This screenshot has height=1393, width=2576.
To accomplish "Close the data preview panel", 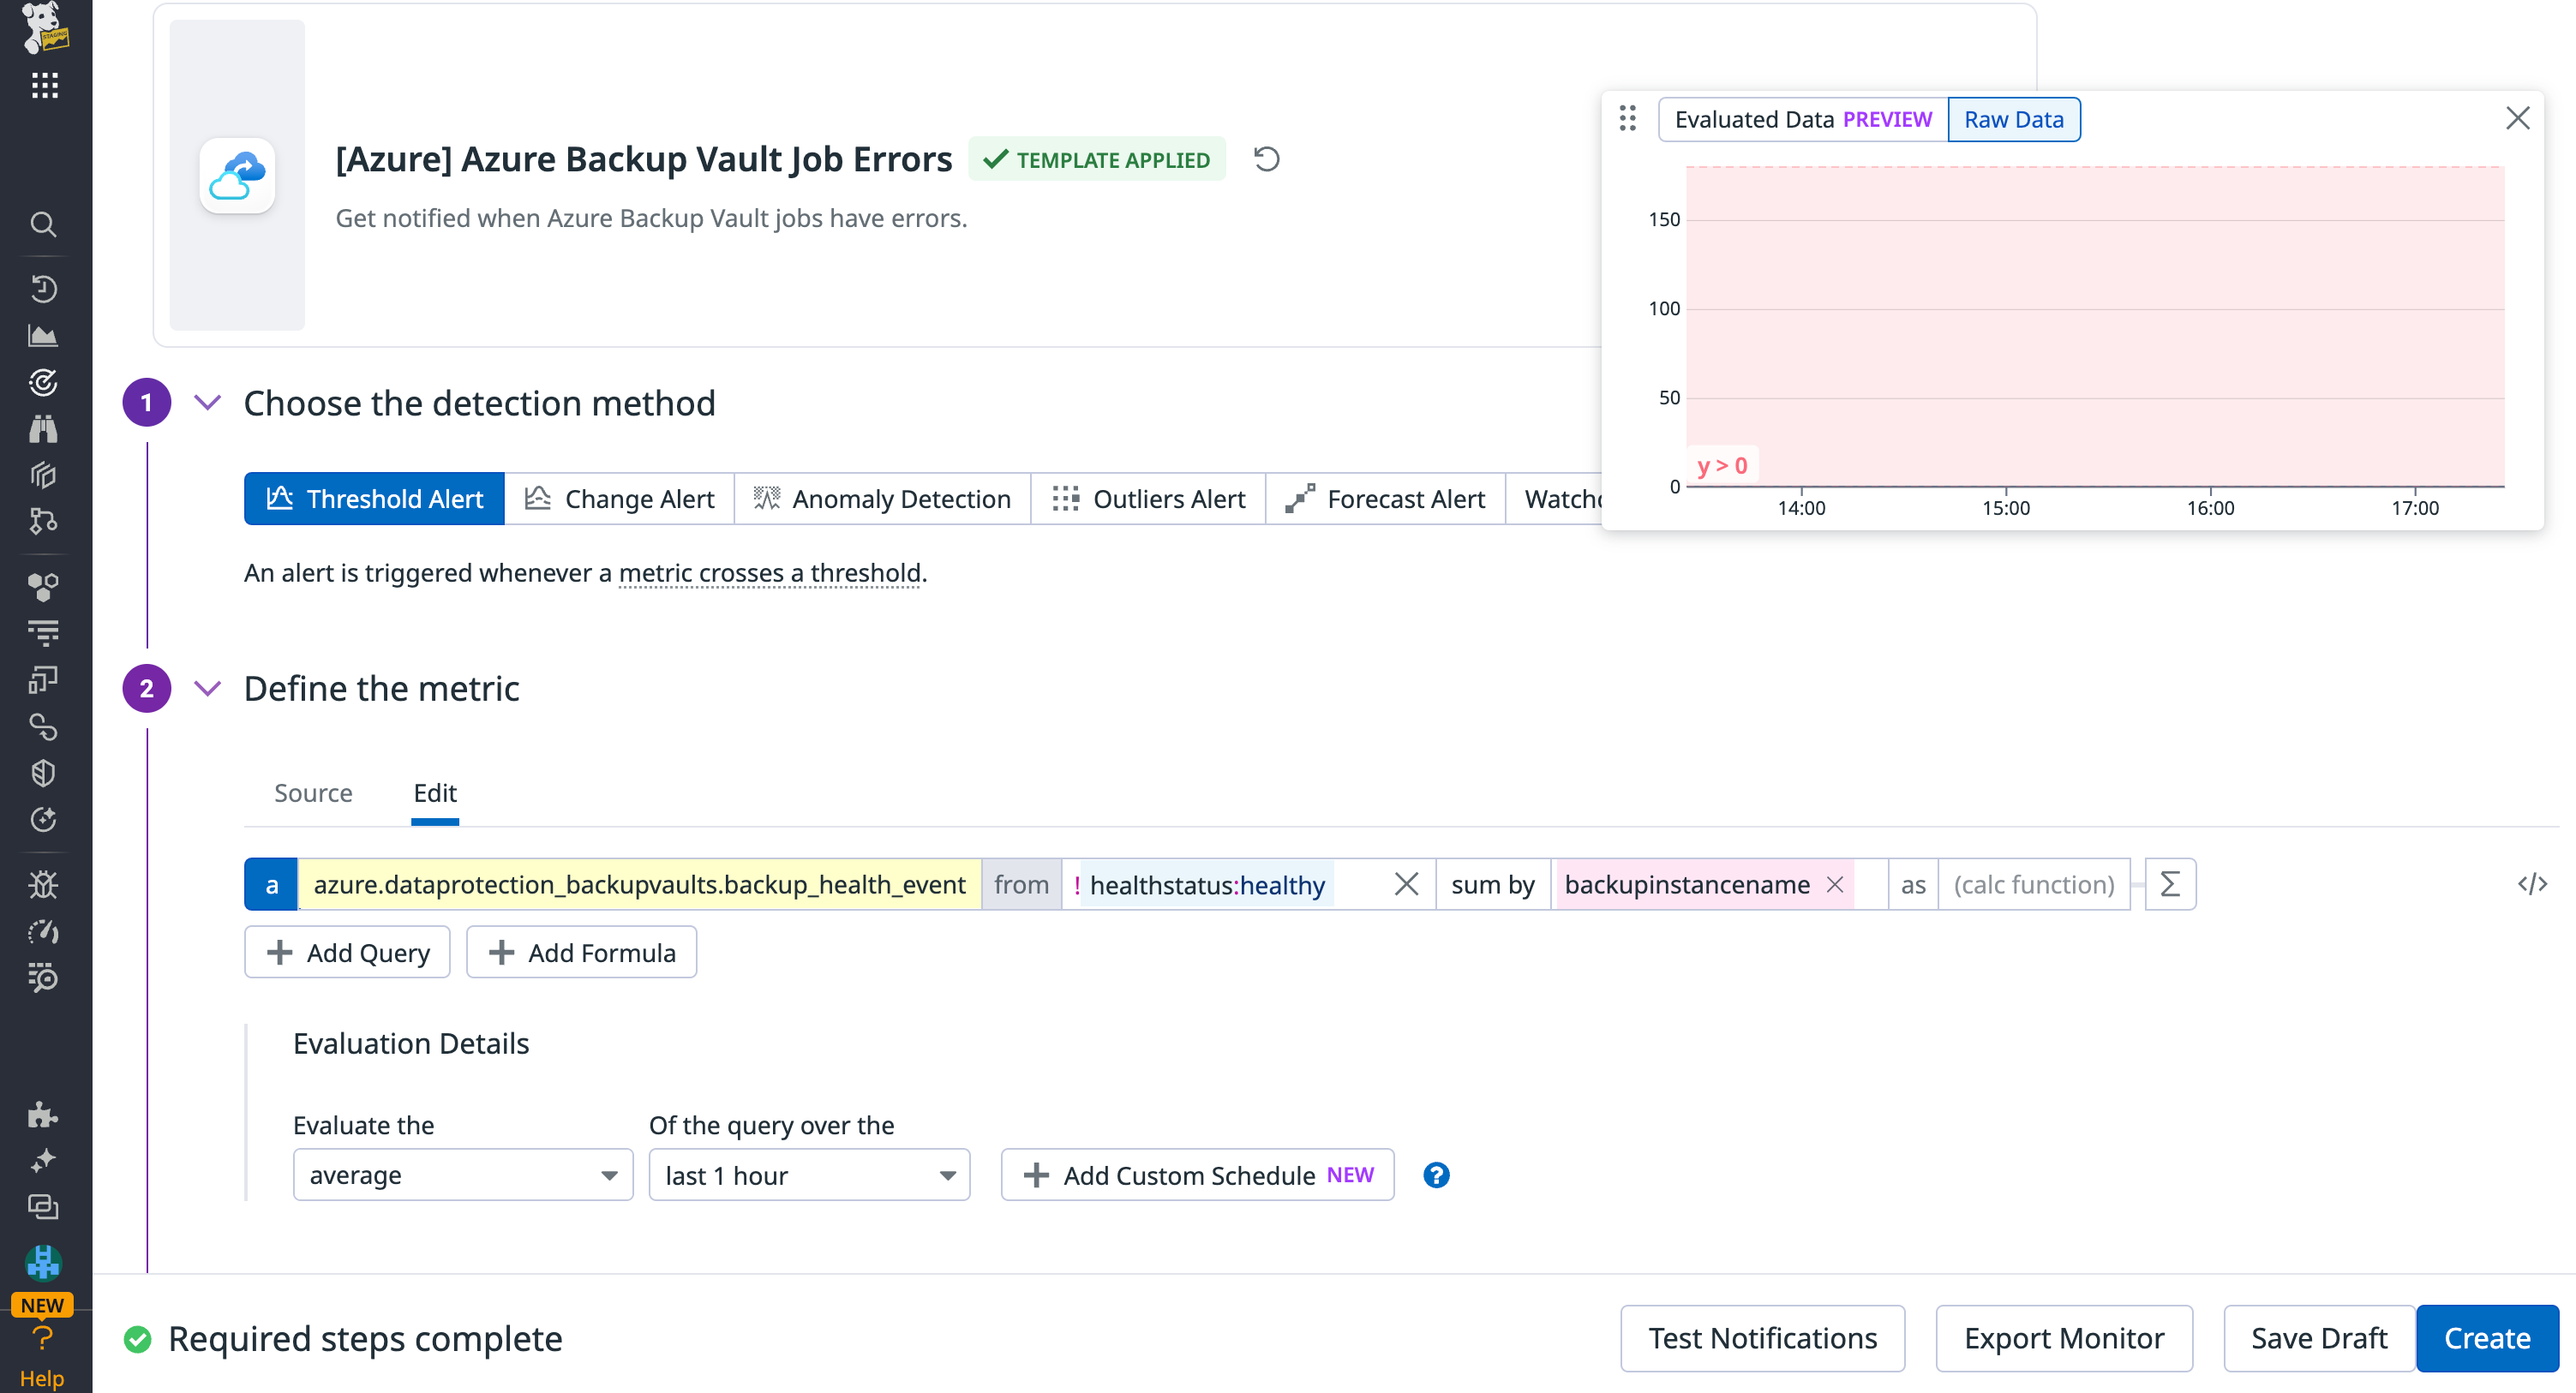I will point(2518,118).
